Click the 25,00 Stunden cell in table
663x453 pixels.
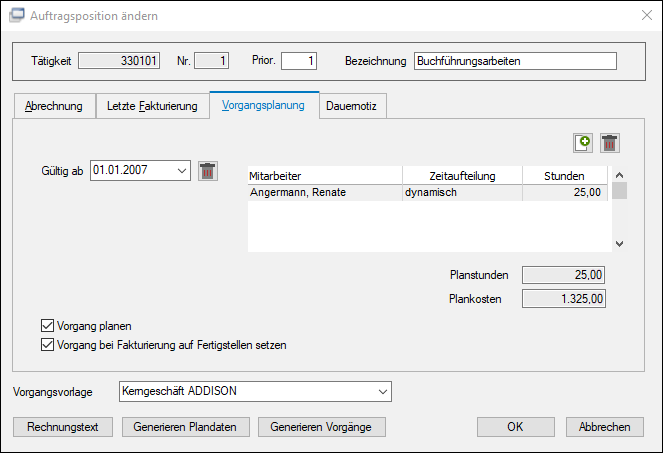coord(565,192)
